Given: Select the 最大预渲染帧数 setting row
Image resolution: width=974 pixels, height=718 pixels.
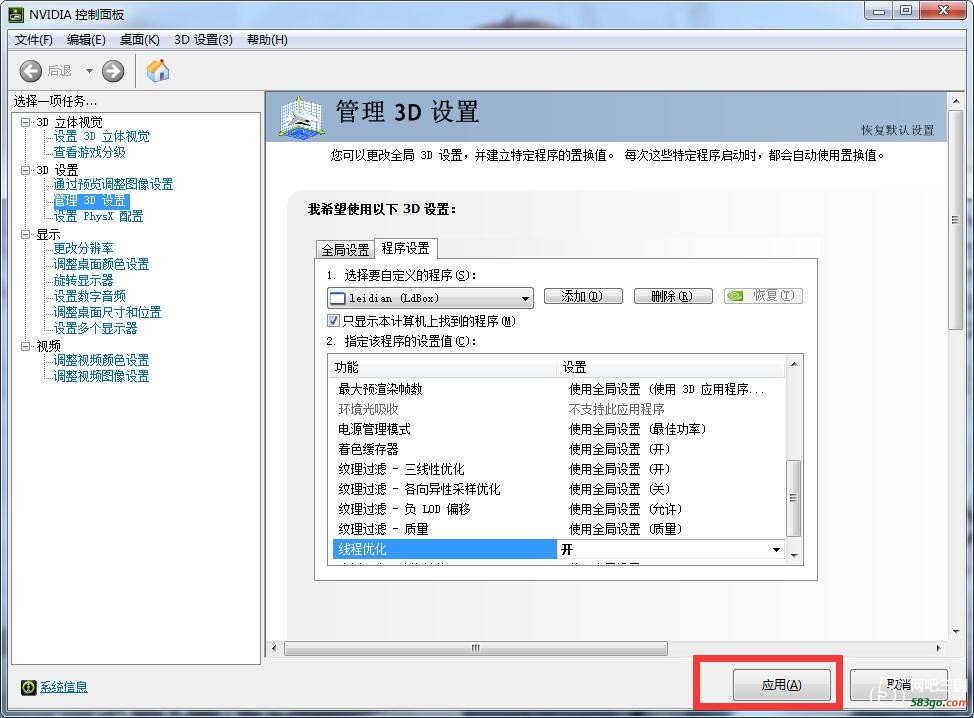Looking at the screenshot, I should coord(558,389).
